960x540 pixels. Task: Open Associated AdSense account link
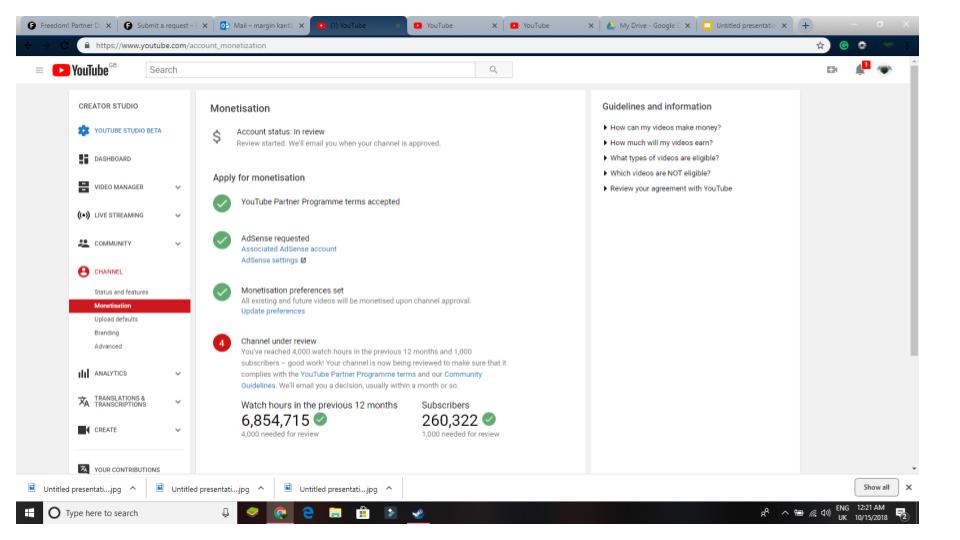(x=288, y=249)
